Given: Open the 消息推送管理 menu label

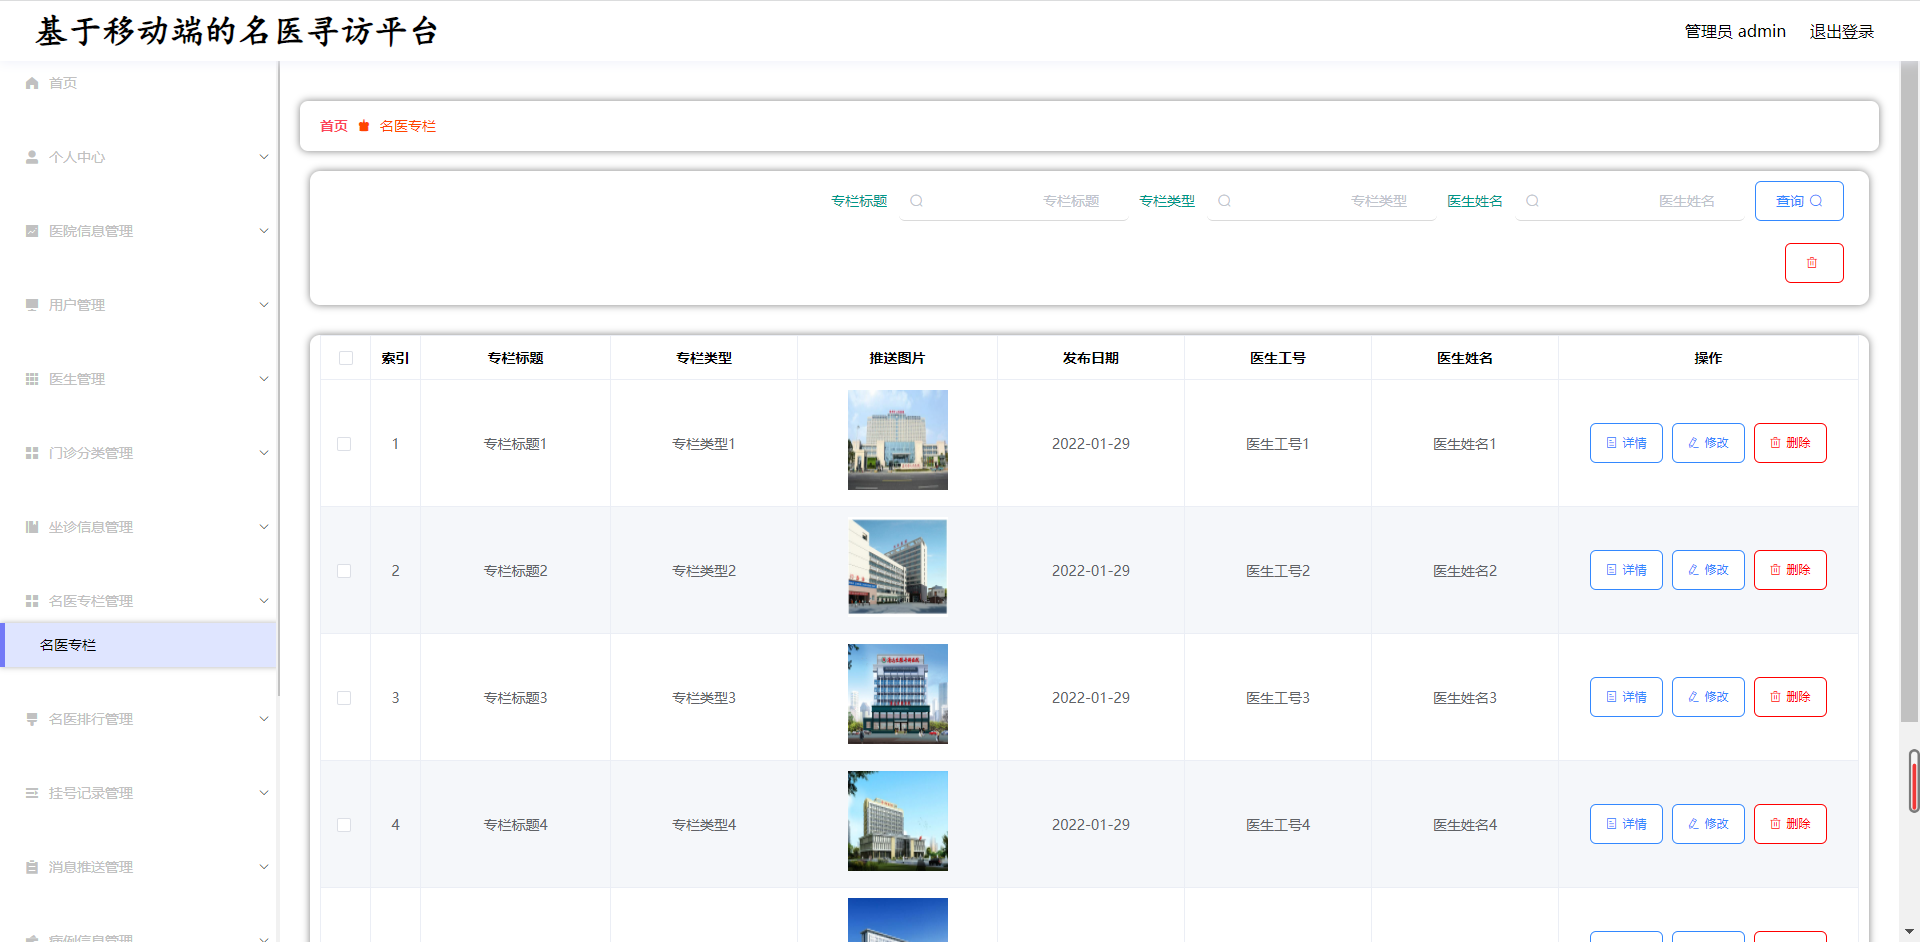Looking at the screenshot, I should click(91, 867).
